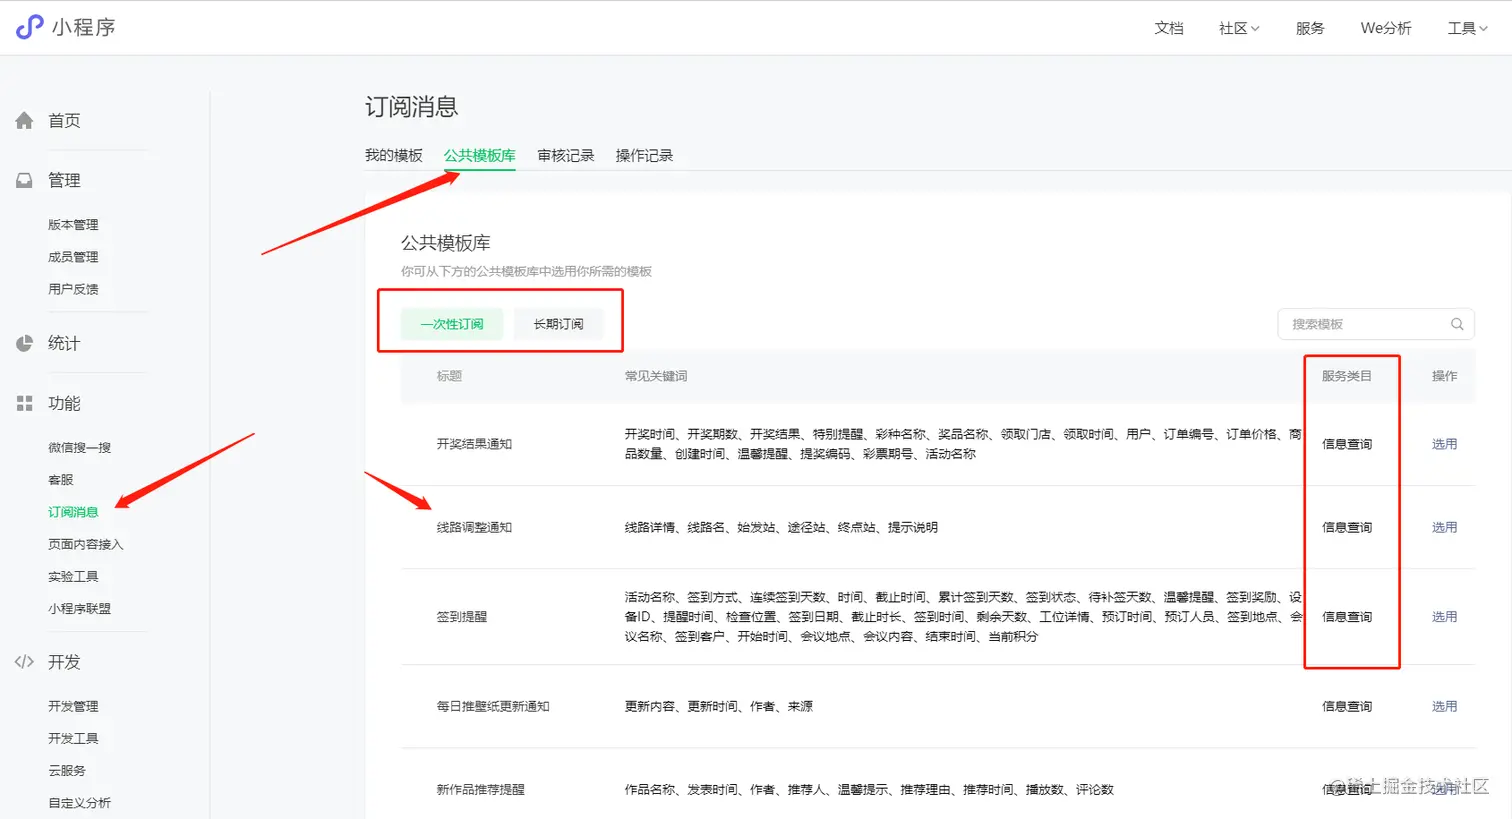The image size is (1512, 819).
Task: Click the code icon beside 开发
Action: click(x=25, y=662)
